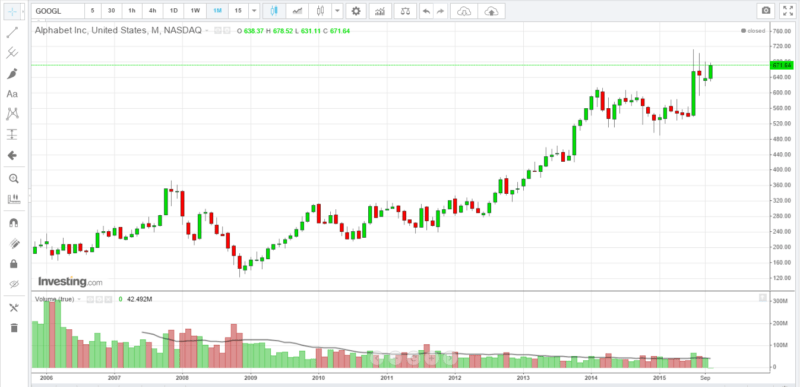Undo the last chart action
The image size is (800, 387).
click(427, 11)
